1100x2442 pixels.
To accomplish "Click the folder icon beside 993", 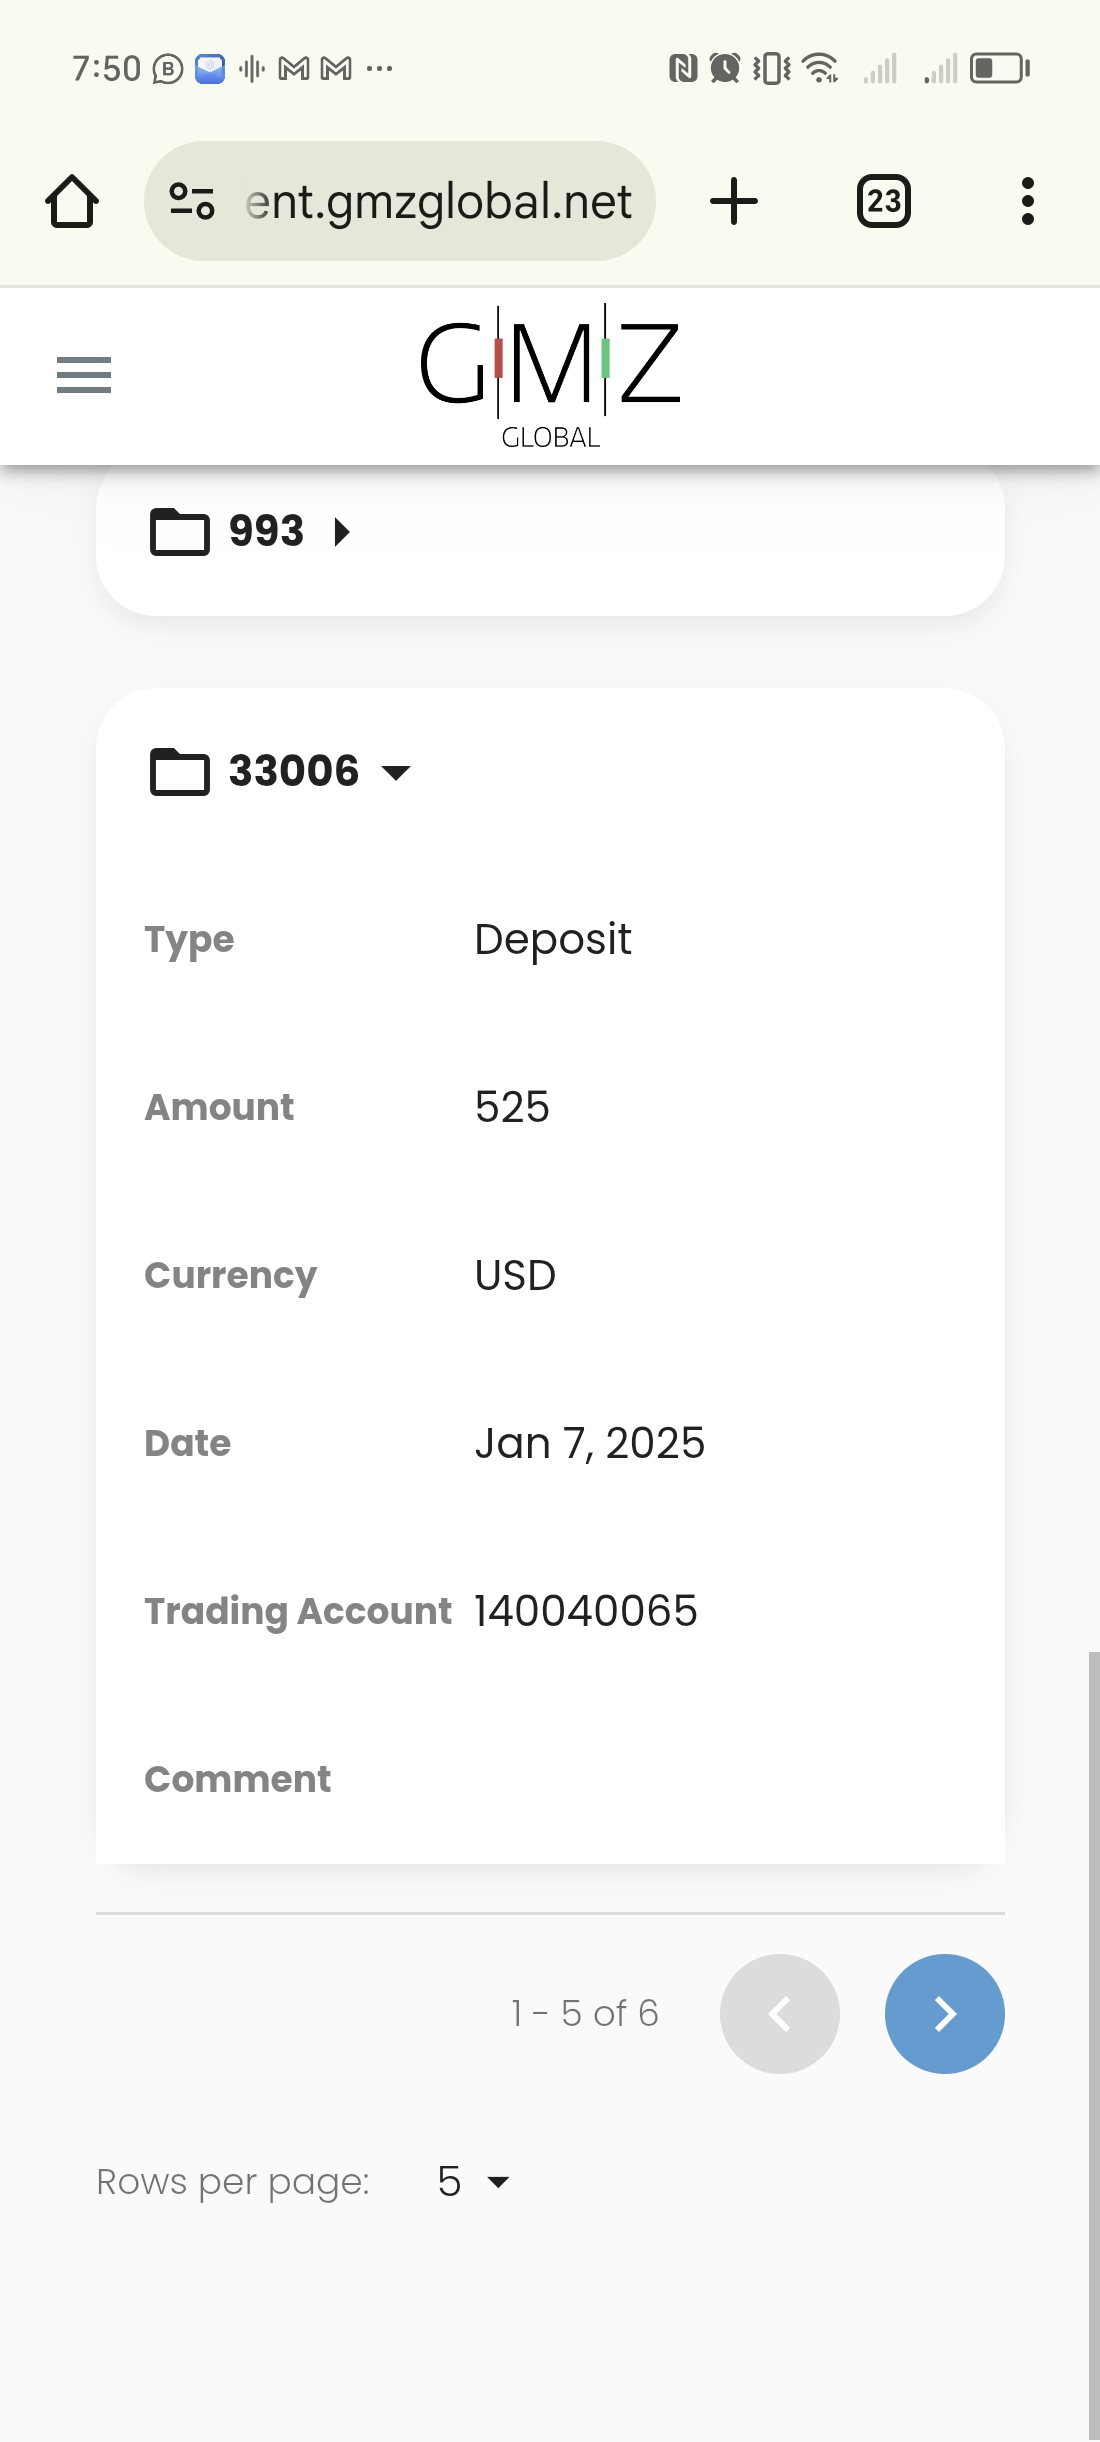I will click(x=179, y=531).
